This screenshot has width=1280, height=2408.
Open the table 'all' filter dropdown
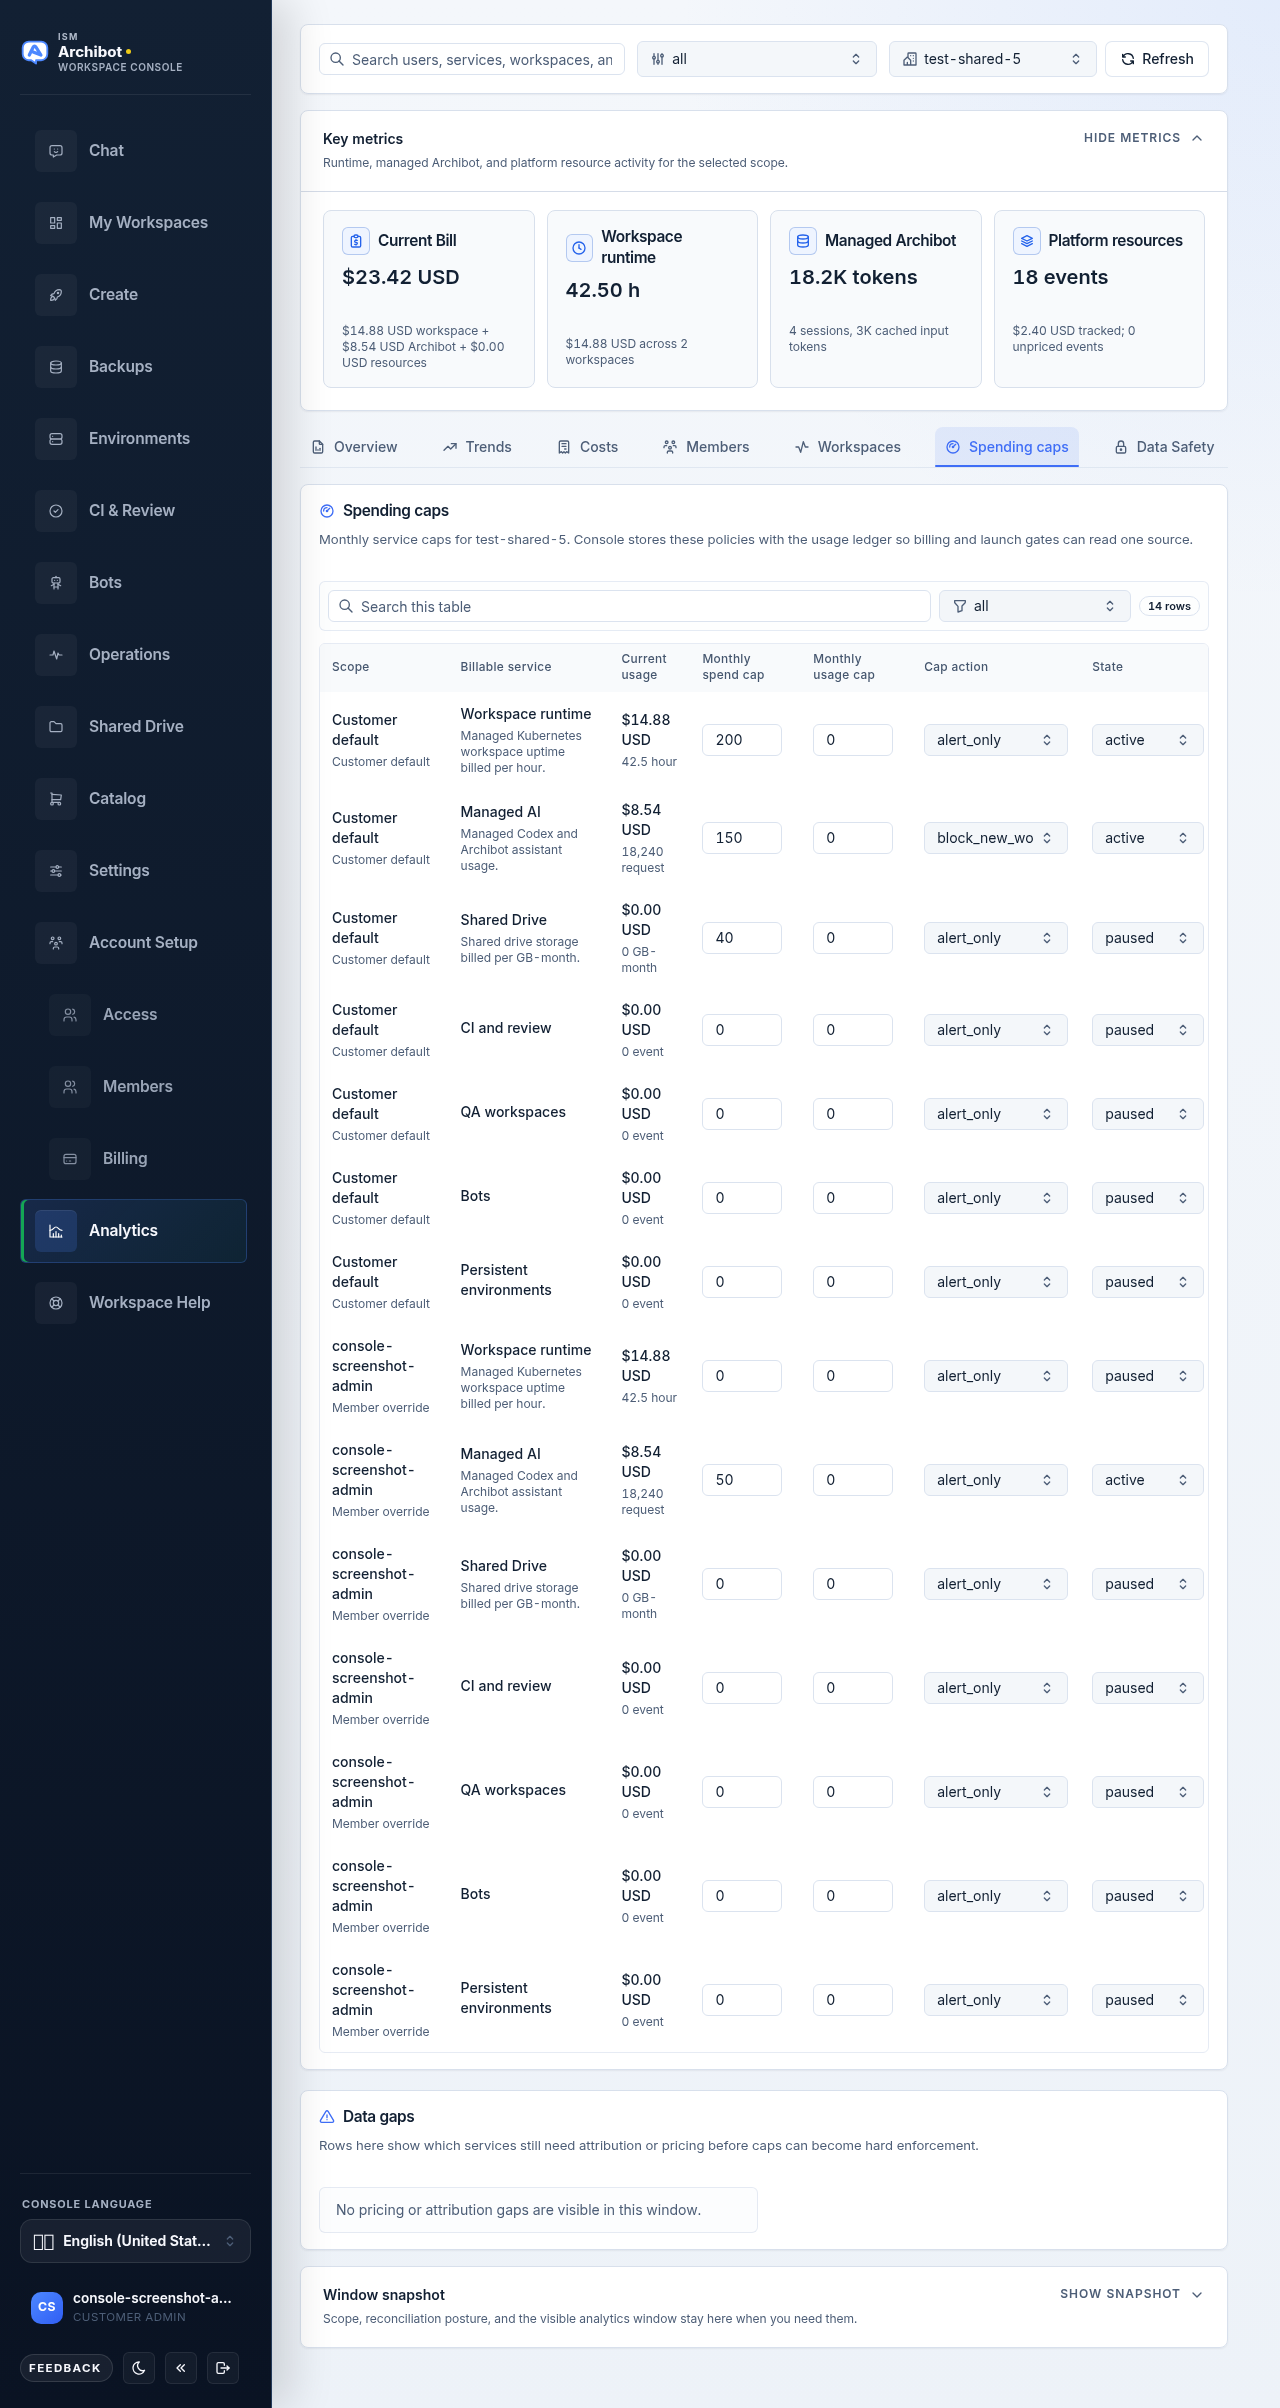tap(1035, 606)
